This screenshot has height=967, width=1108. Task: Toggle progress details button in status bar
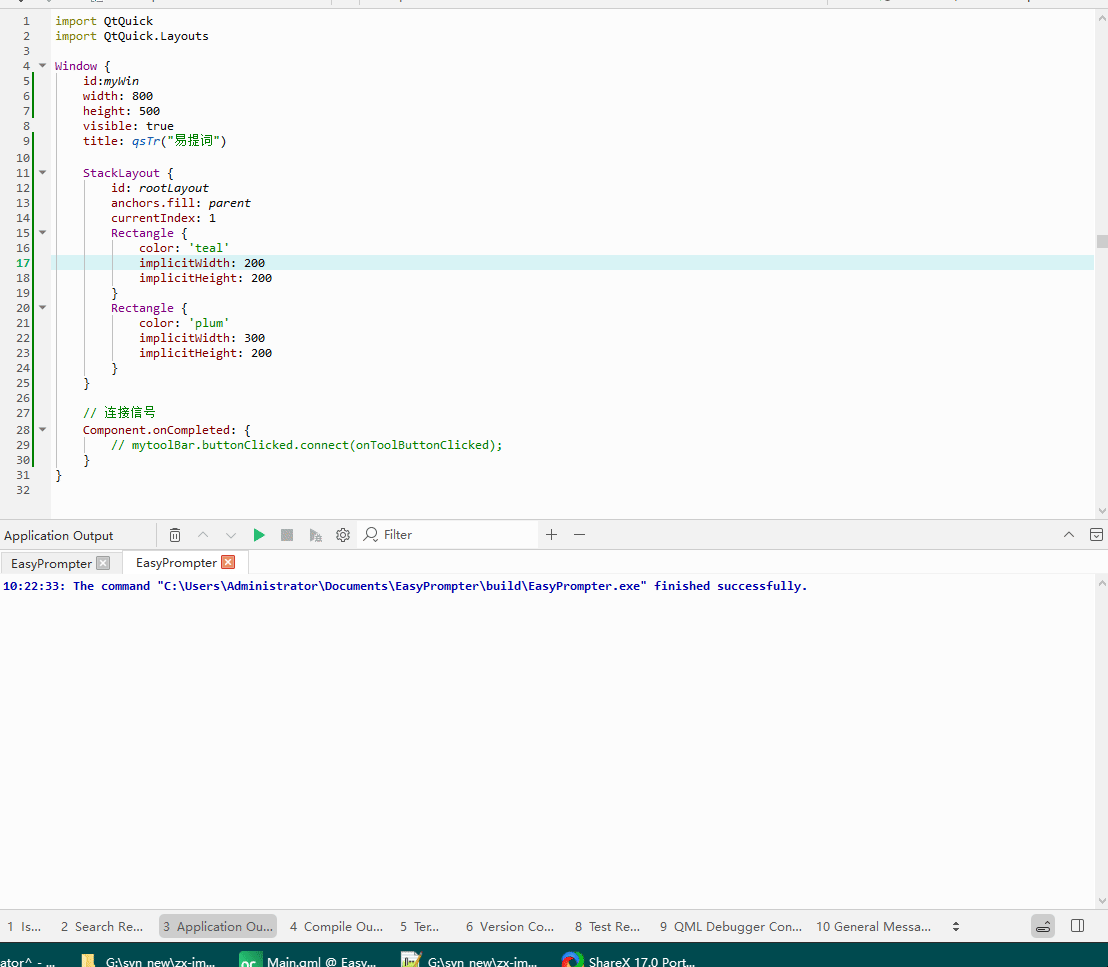click(1043, 926)
